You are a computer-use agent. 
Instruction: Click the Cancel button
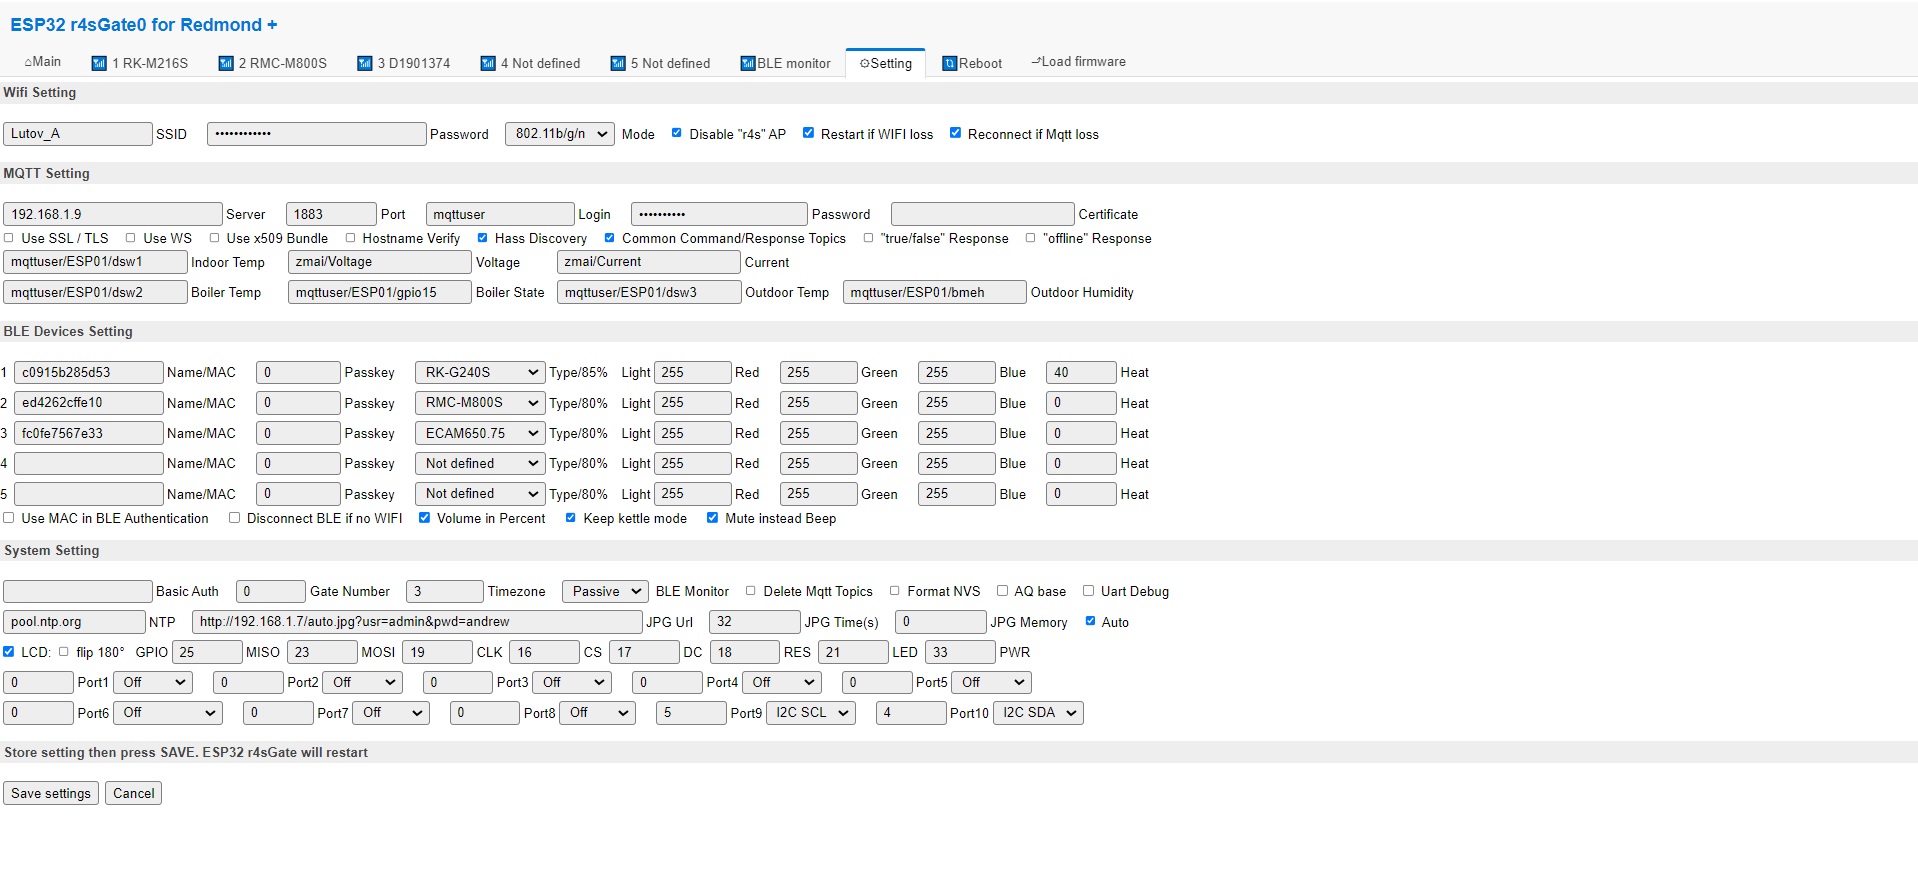pos(133,793)
